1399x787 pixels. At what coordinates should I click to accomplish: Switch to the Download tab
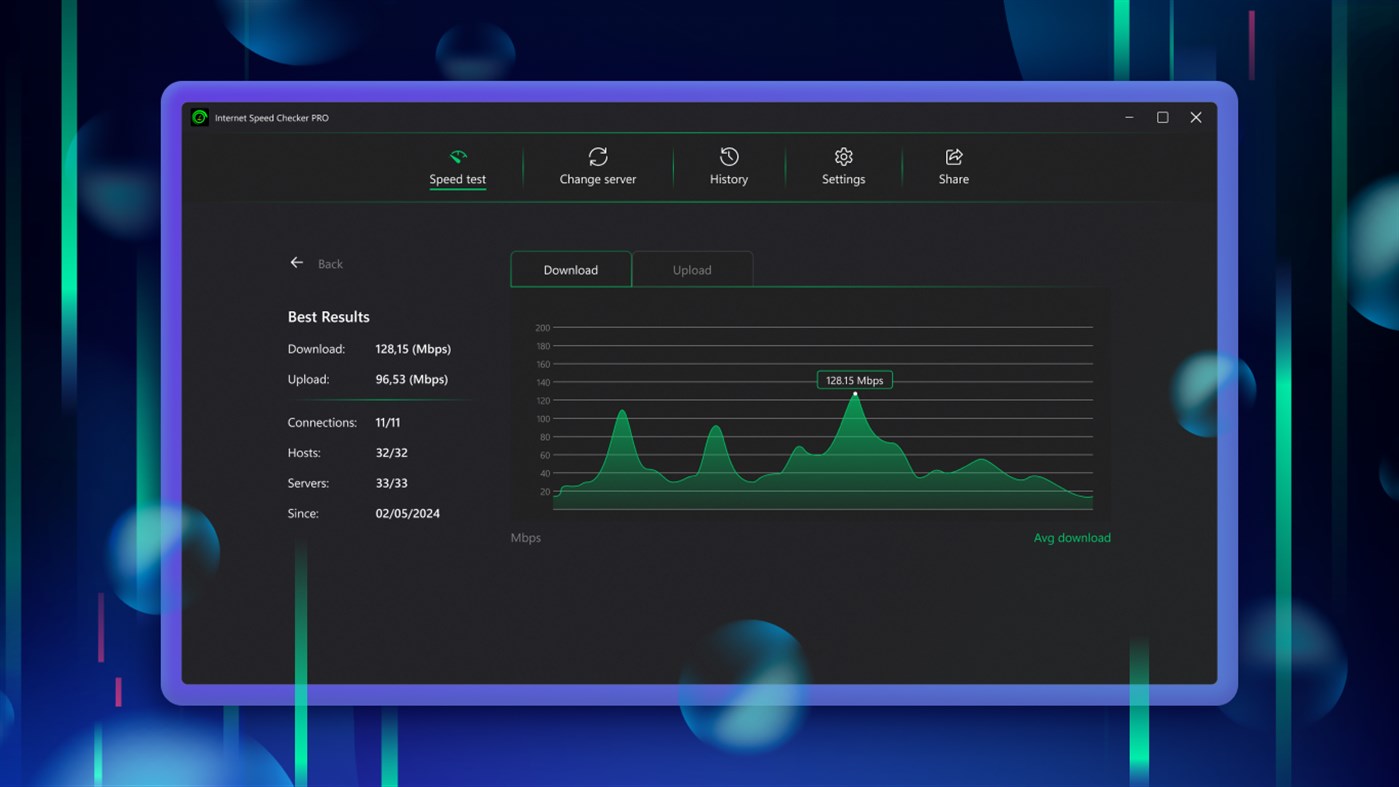pos(571,270)
